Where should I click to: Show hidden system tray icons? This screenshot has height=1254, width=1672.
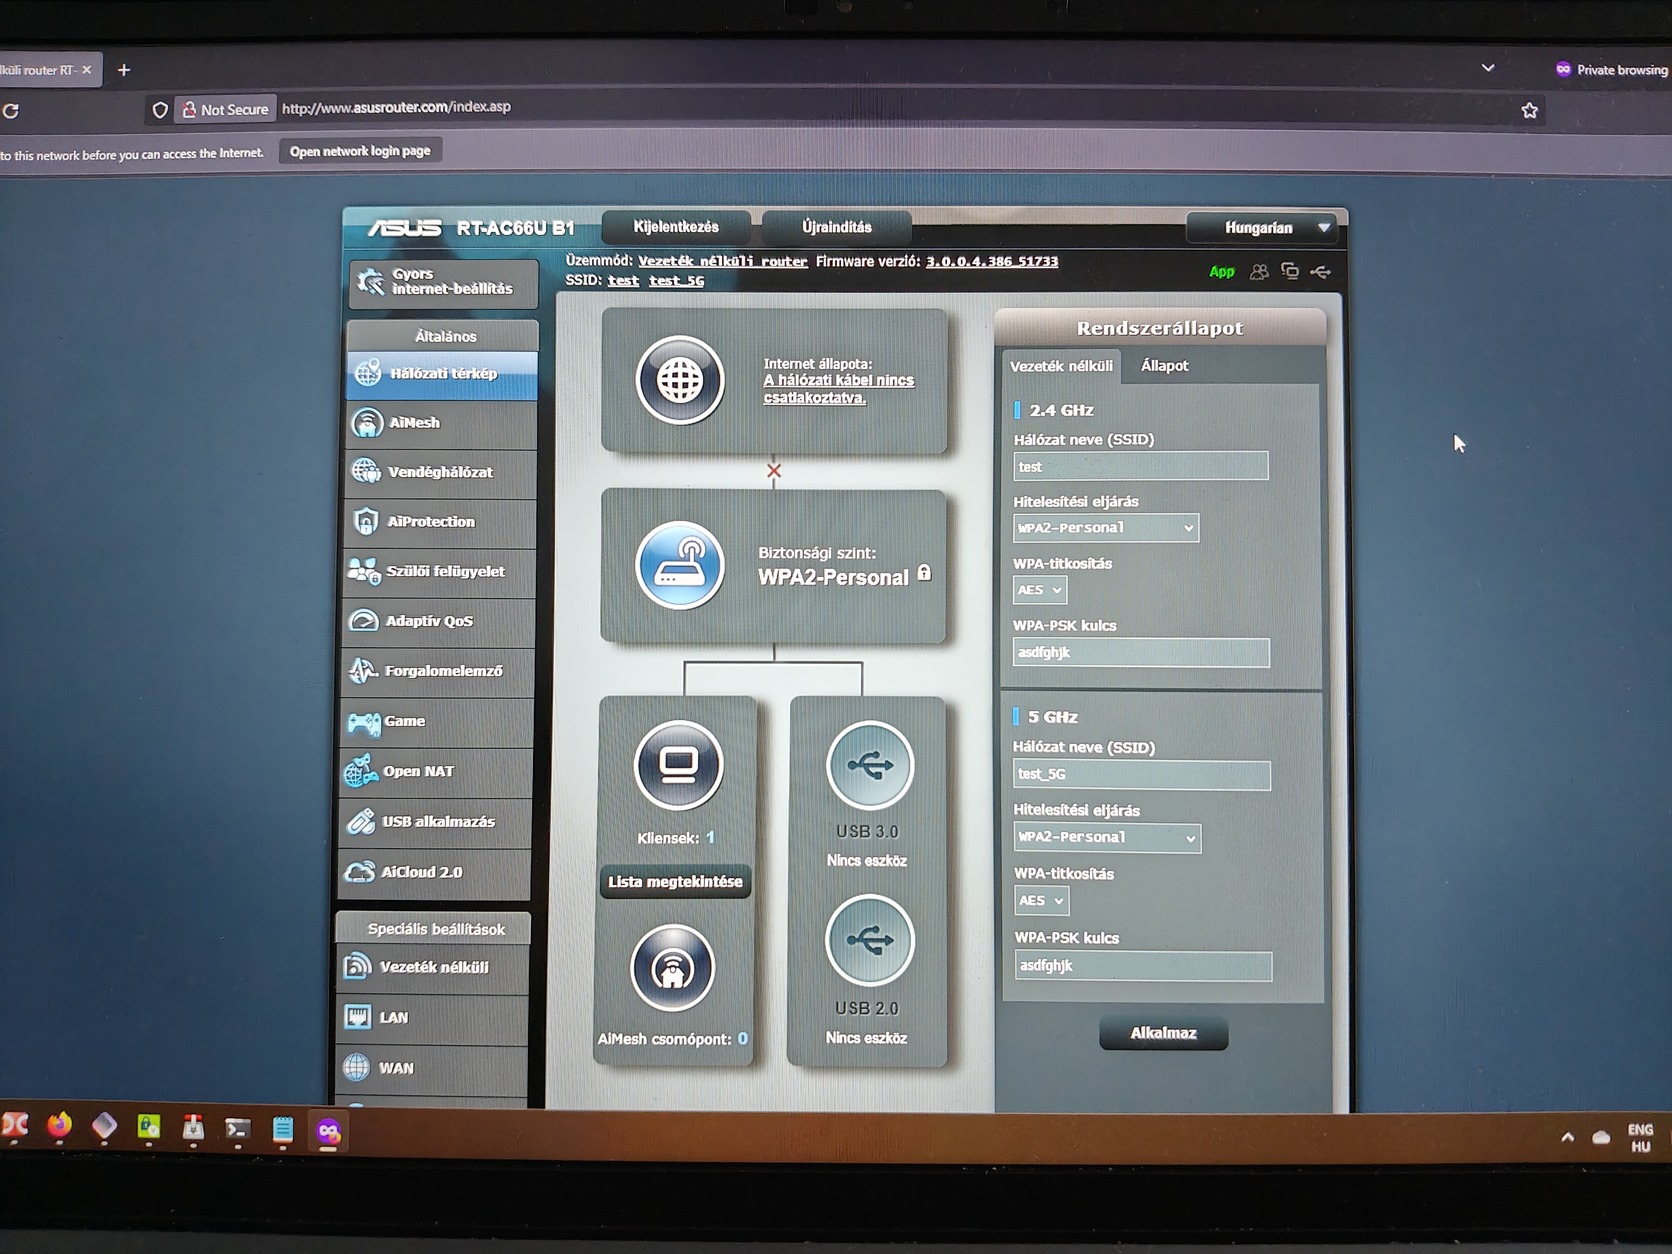click(x=1567, y=1137)
